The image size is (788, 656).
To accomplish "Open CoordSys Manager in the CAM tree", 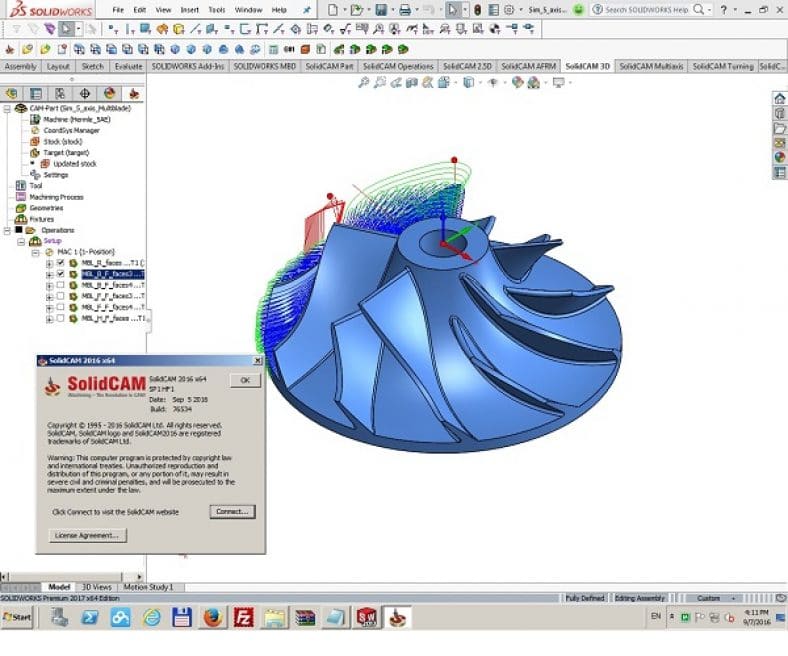I will click(x=70, y=130).
